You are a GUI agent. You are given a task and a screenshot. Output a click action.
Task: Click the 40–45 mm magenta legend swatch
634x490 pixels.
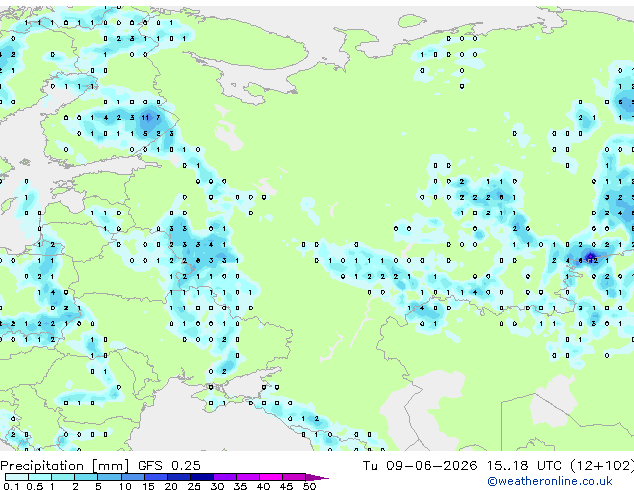coord(271,477)
